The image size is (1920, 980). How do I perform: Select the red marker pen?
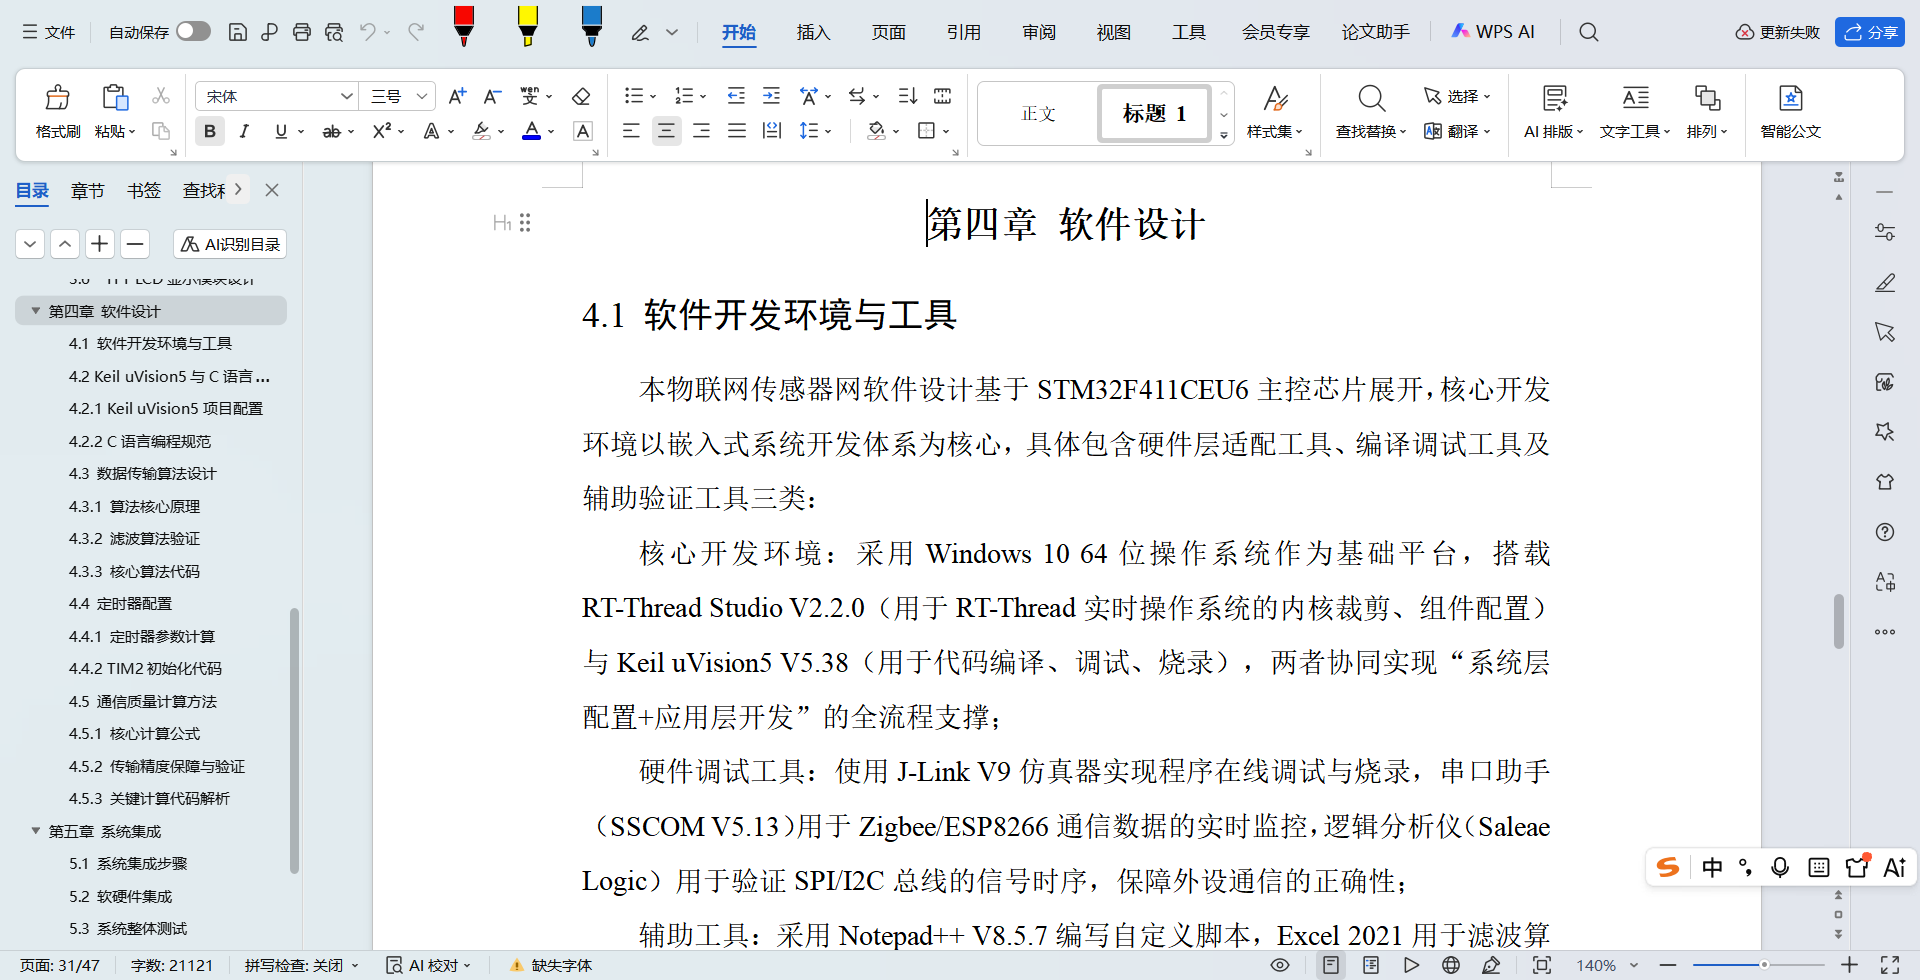tap(464, 26)
